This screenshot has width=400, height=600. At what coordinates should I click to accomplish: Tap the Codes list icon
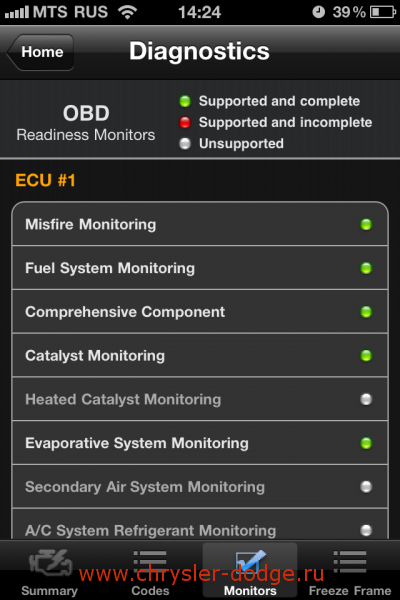(x=150, y=562)
